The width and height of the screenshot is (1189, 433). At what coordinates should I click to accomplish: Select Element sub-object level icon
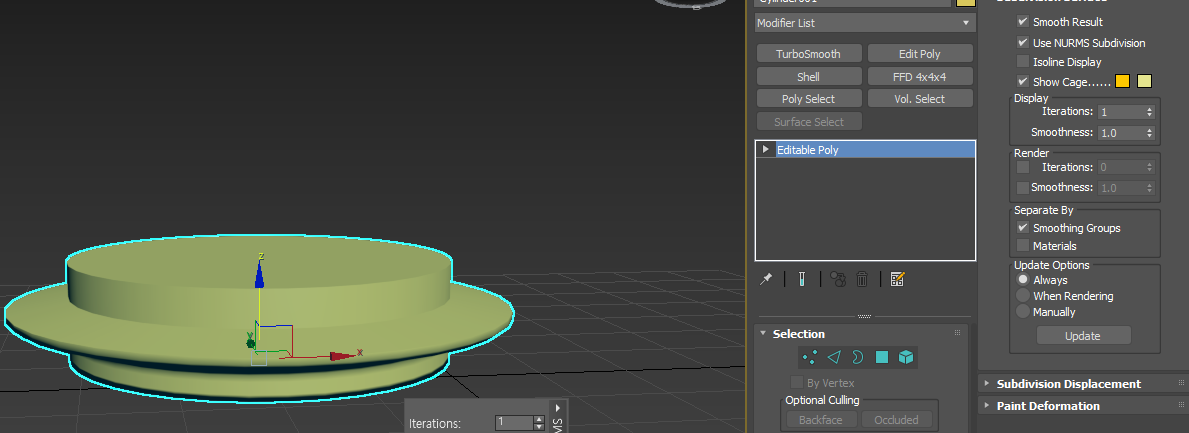[905, 357]
